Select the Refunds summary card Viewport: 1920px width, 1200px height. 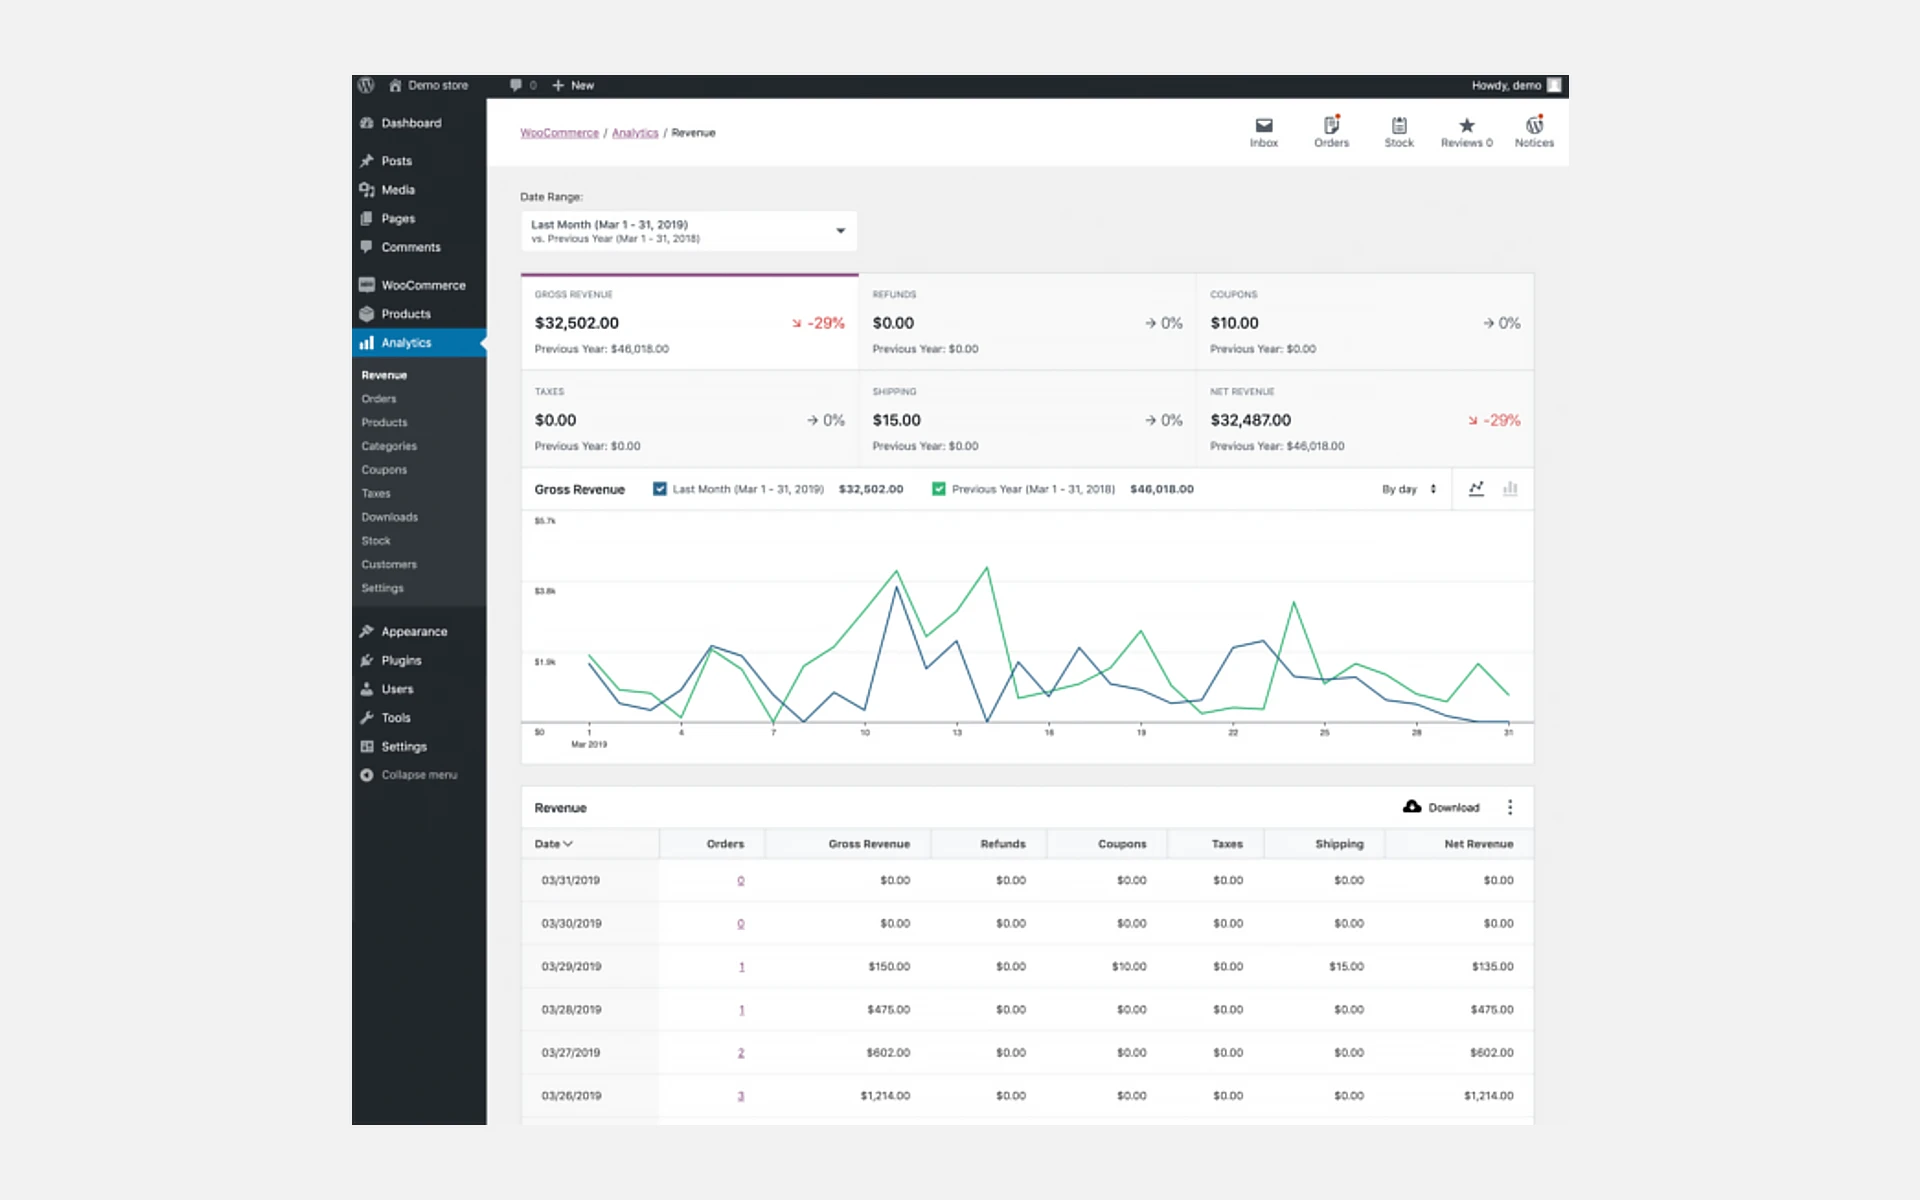point(1027,322)
